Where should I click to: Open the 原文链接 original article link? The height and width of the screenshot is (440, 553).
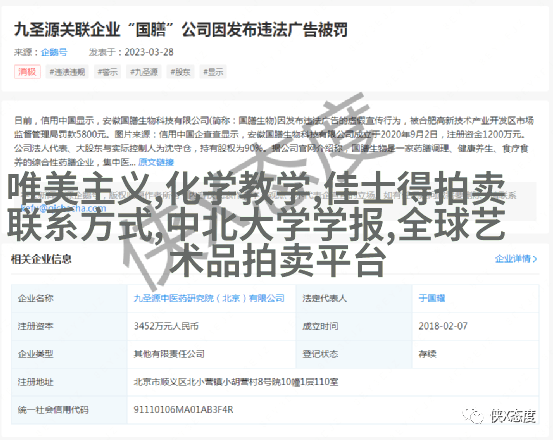156,162
